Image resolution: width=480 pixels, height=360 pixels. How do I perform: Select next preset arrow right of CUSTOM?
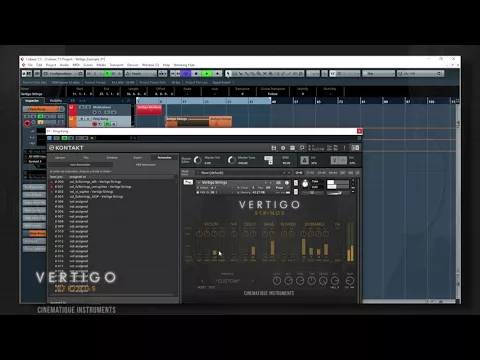252,281
